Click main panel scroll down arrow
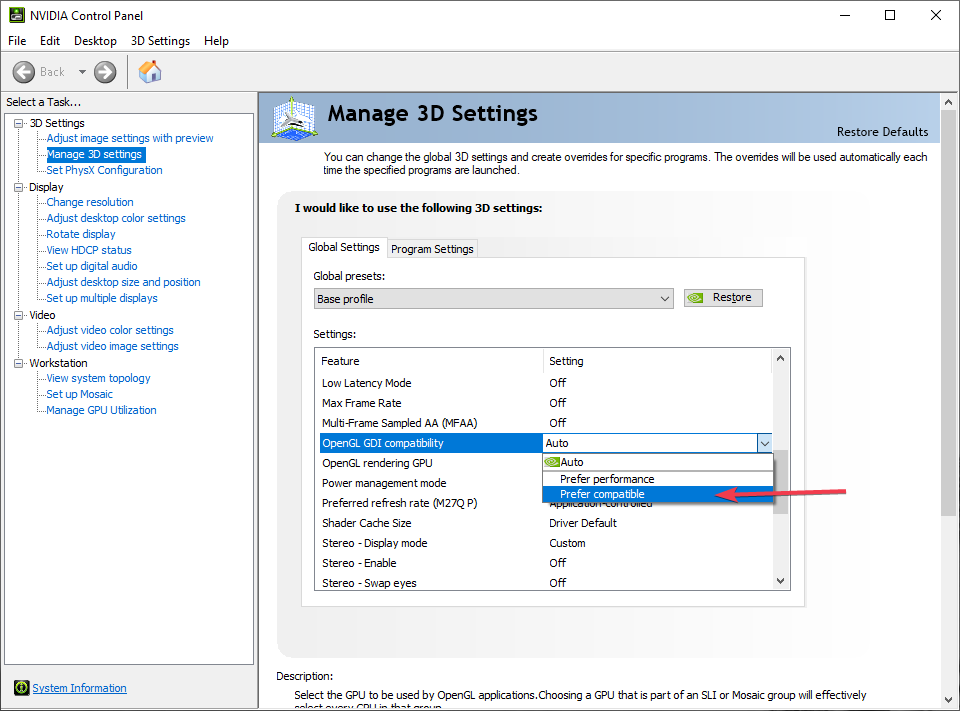960x711 pixels. (x=948, y=699)
